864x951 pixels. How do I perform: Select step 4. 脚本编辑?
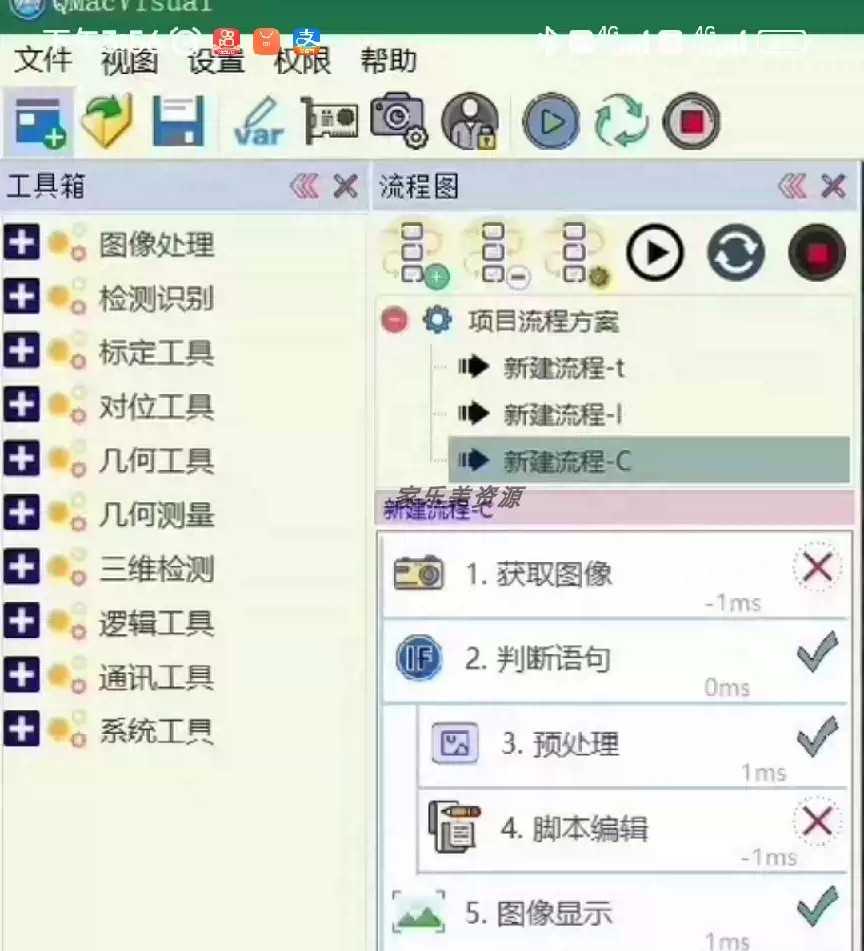click(x=633, y=830)
